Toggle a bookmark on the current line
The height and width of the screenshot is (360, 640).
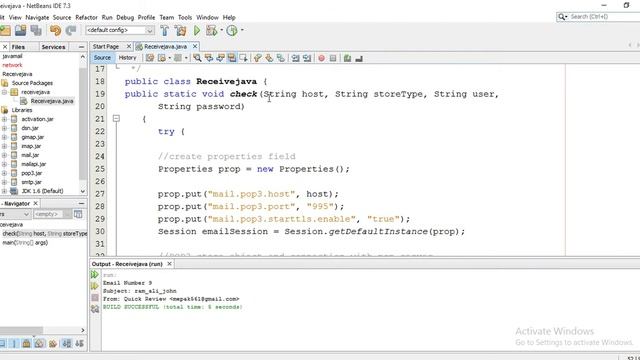(281, 58)
